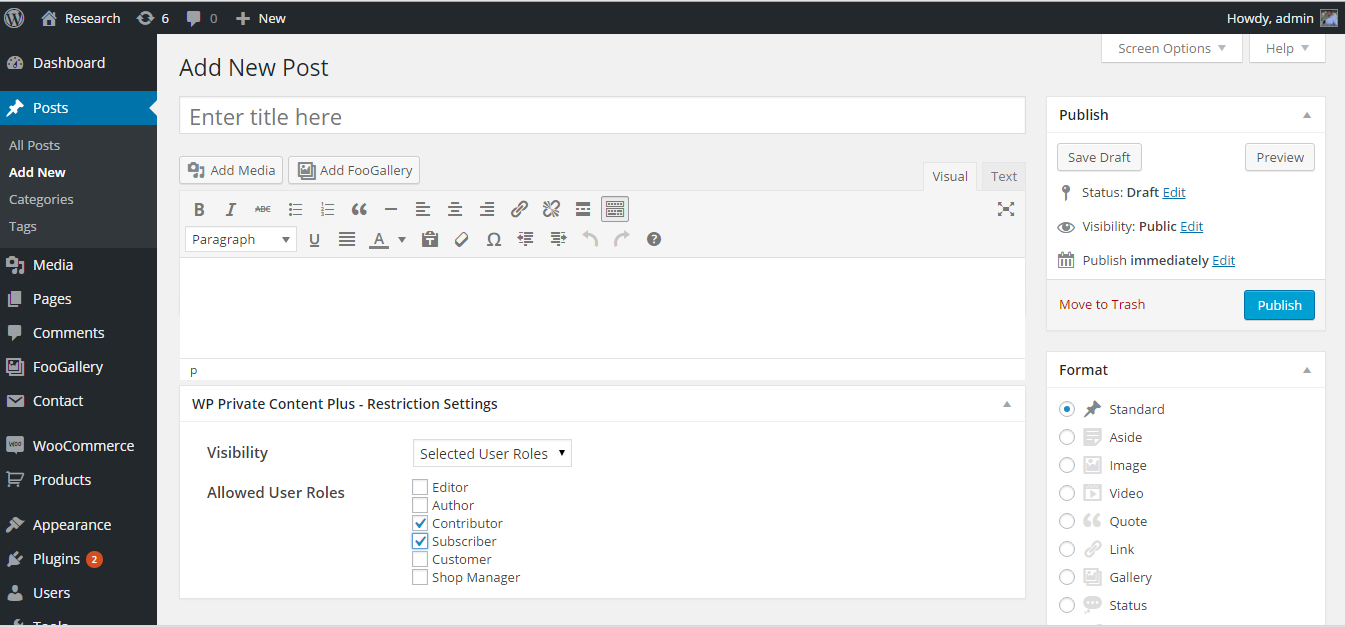Open the Paragraph format dropdown
The height and width of the screenshot is (627, 1345).
(241, 239)
